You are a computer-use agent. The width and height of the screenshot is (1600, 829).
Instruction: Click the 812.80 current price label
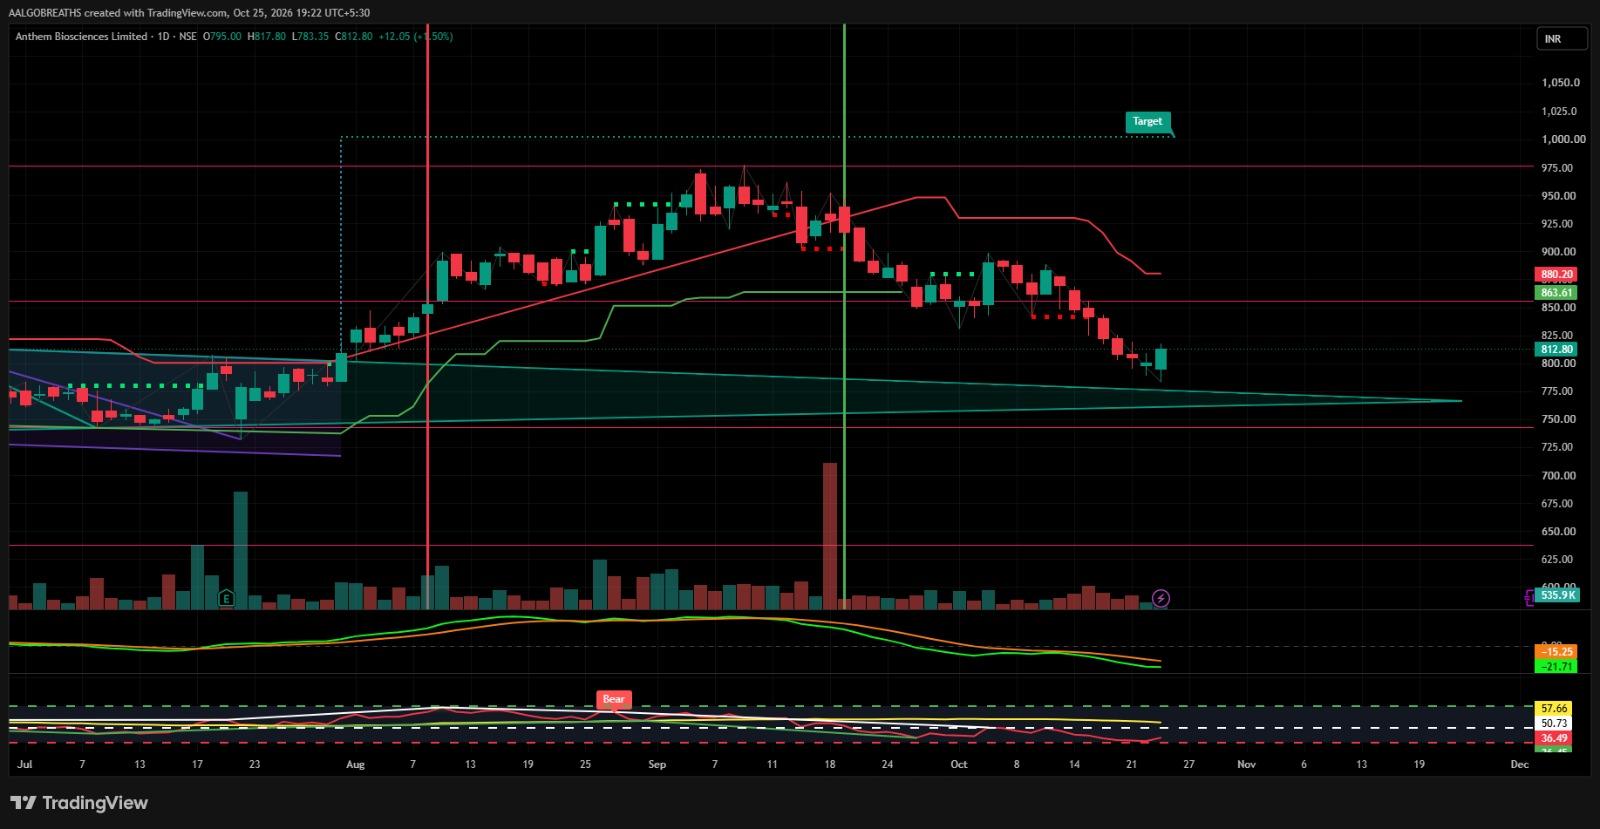1556,350
